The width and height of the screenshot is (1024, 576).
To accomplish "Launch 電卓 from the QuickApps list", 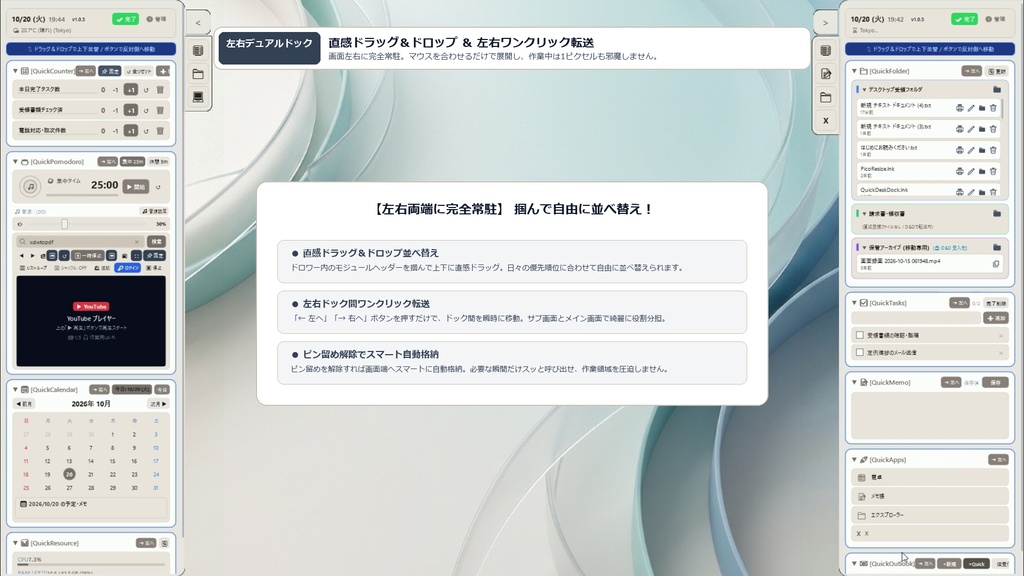I will tap(930, 477).
